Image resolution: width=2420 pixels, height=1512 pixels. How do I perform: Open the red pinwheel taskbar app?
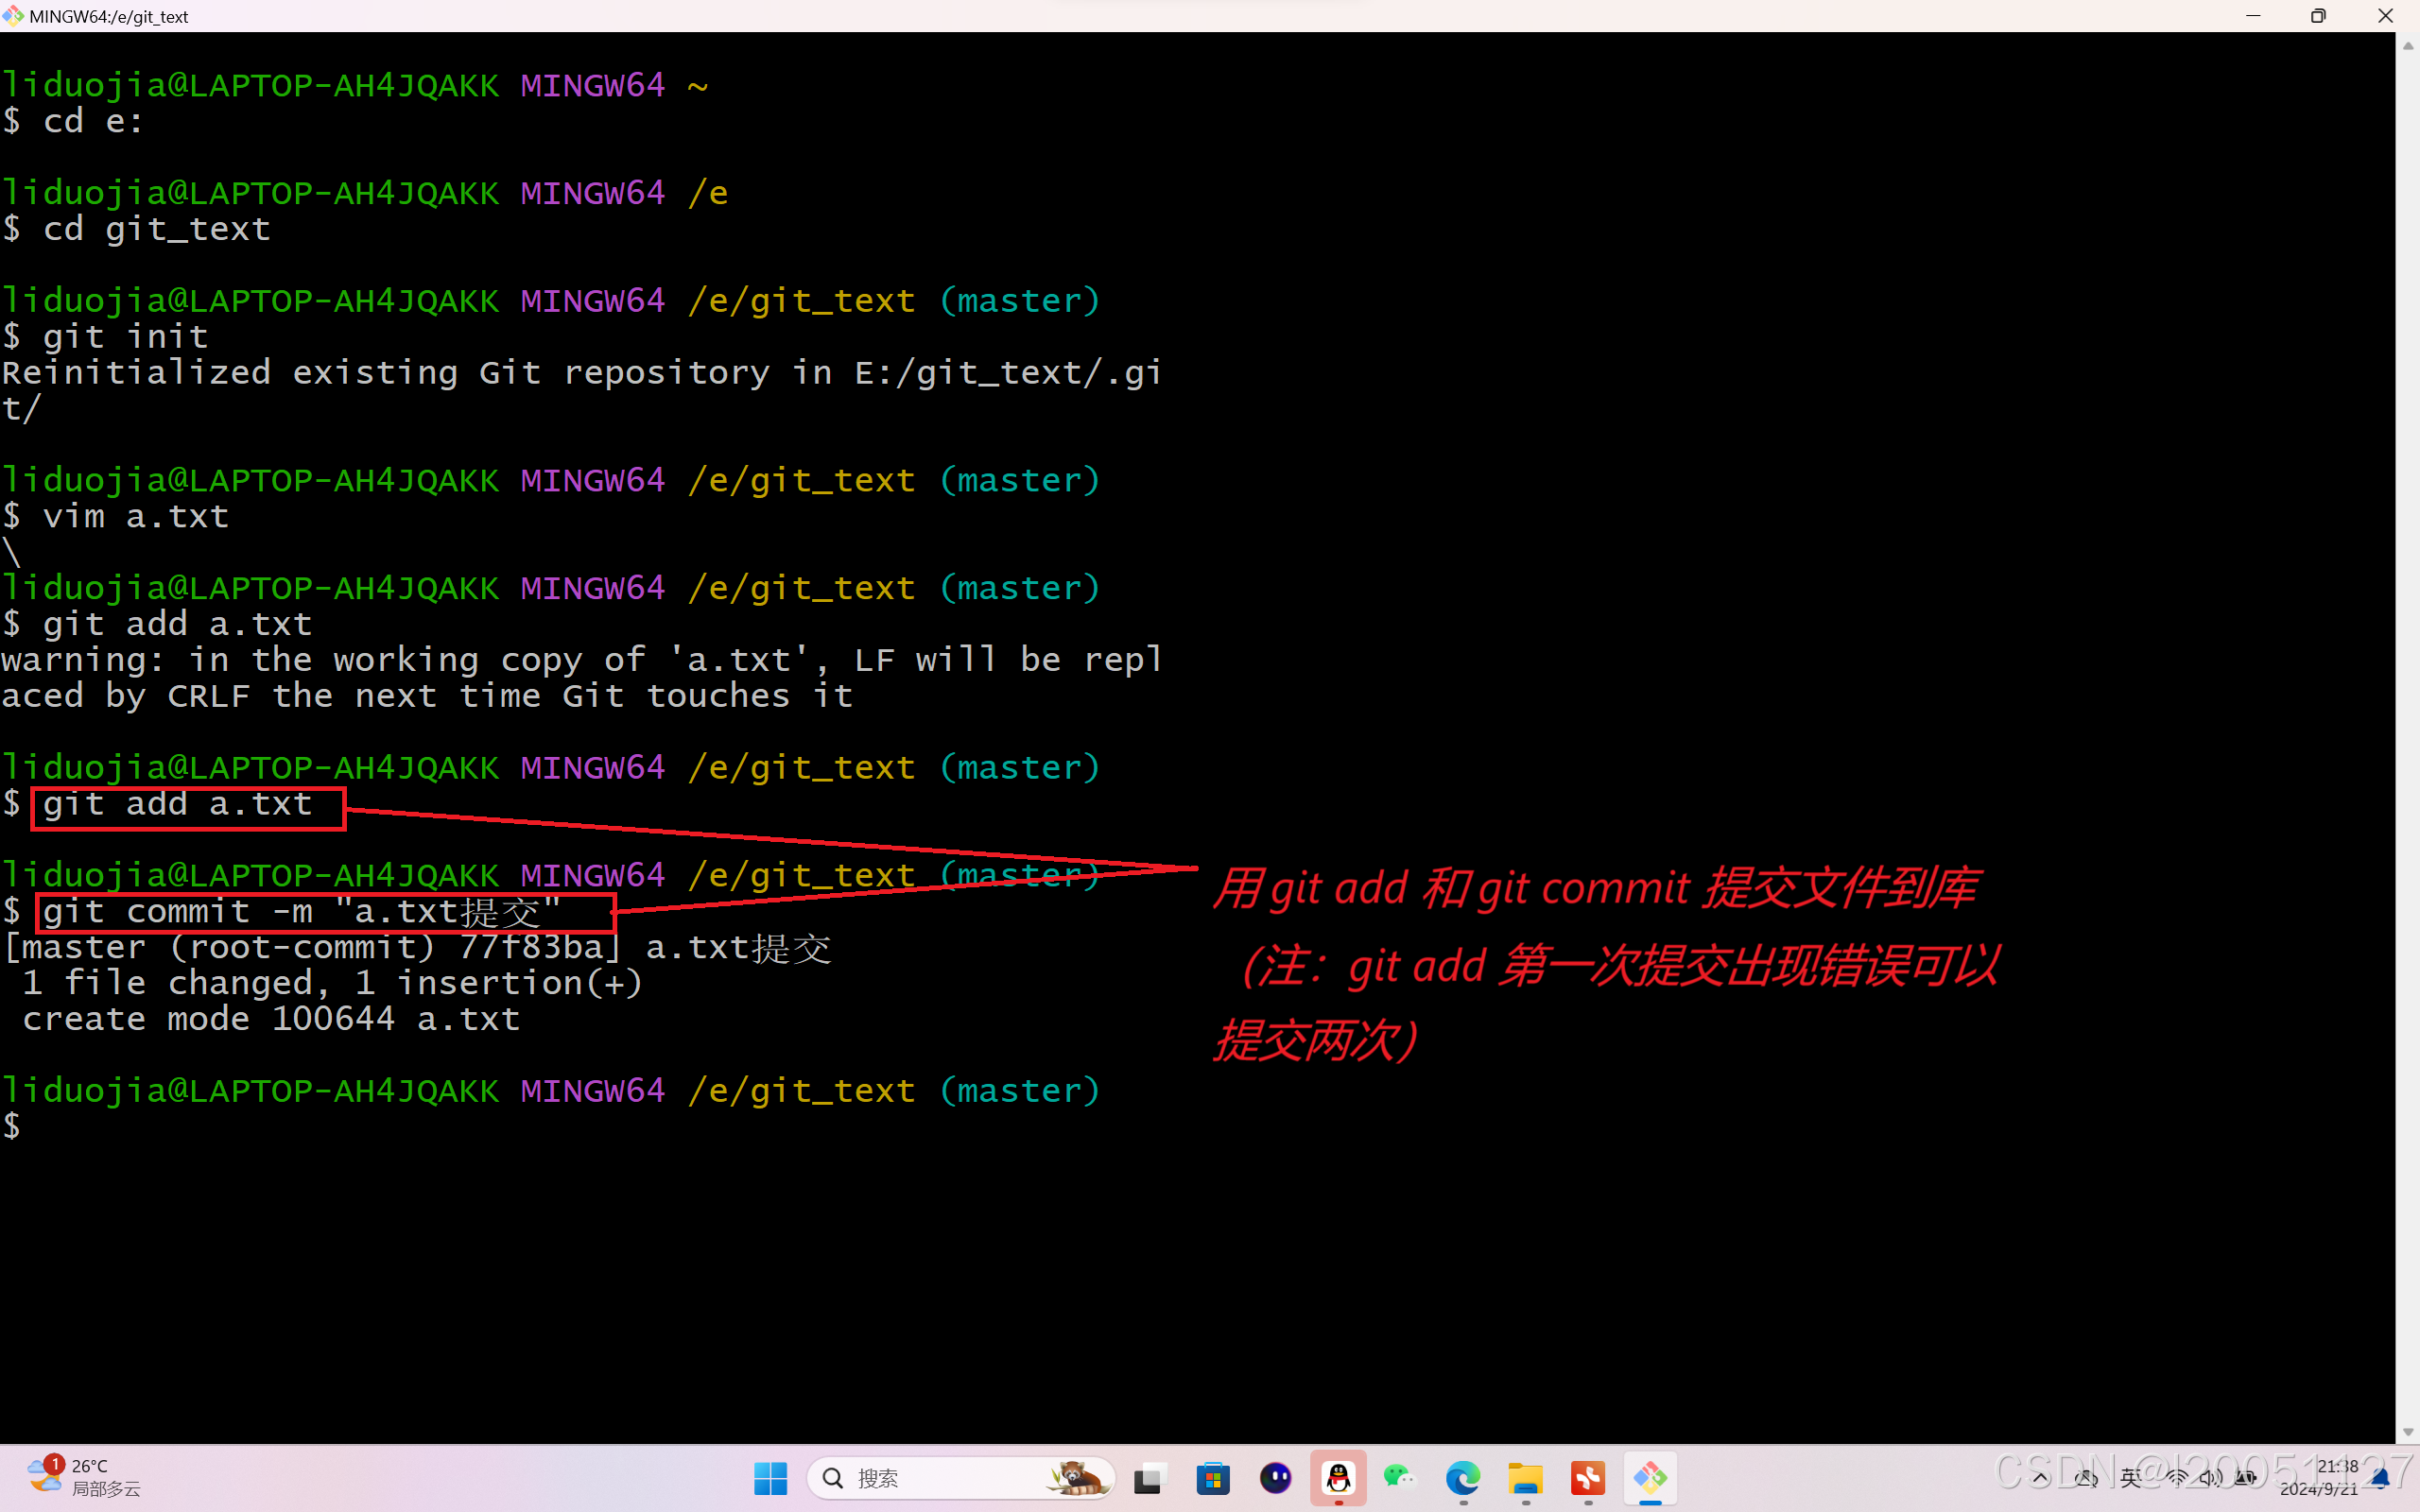click(x=1588, y=1478)
